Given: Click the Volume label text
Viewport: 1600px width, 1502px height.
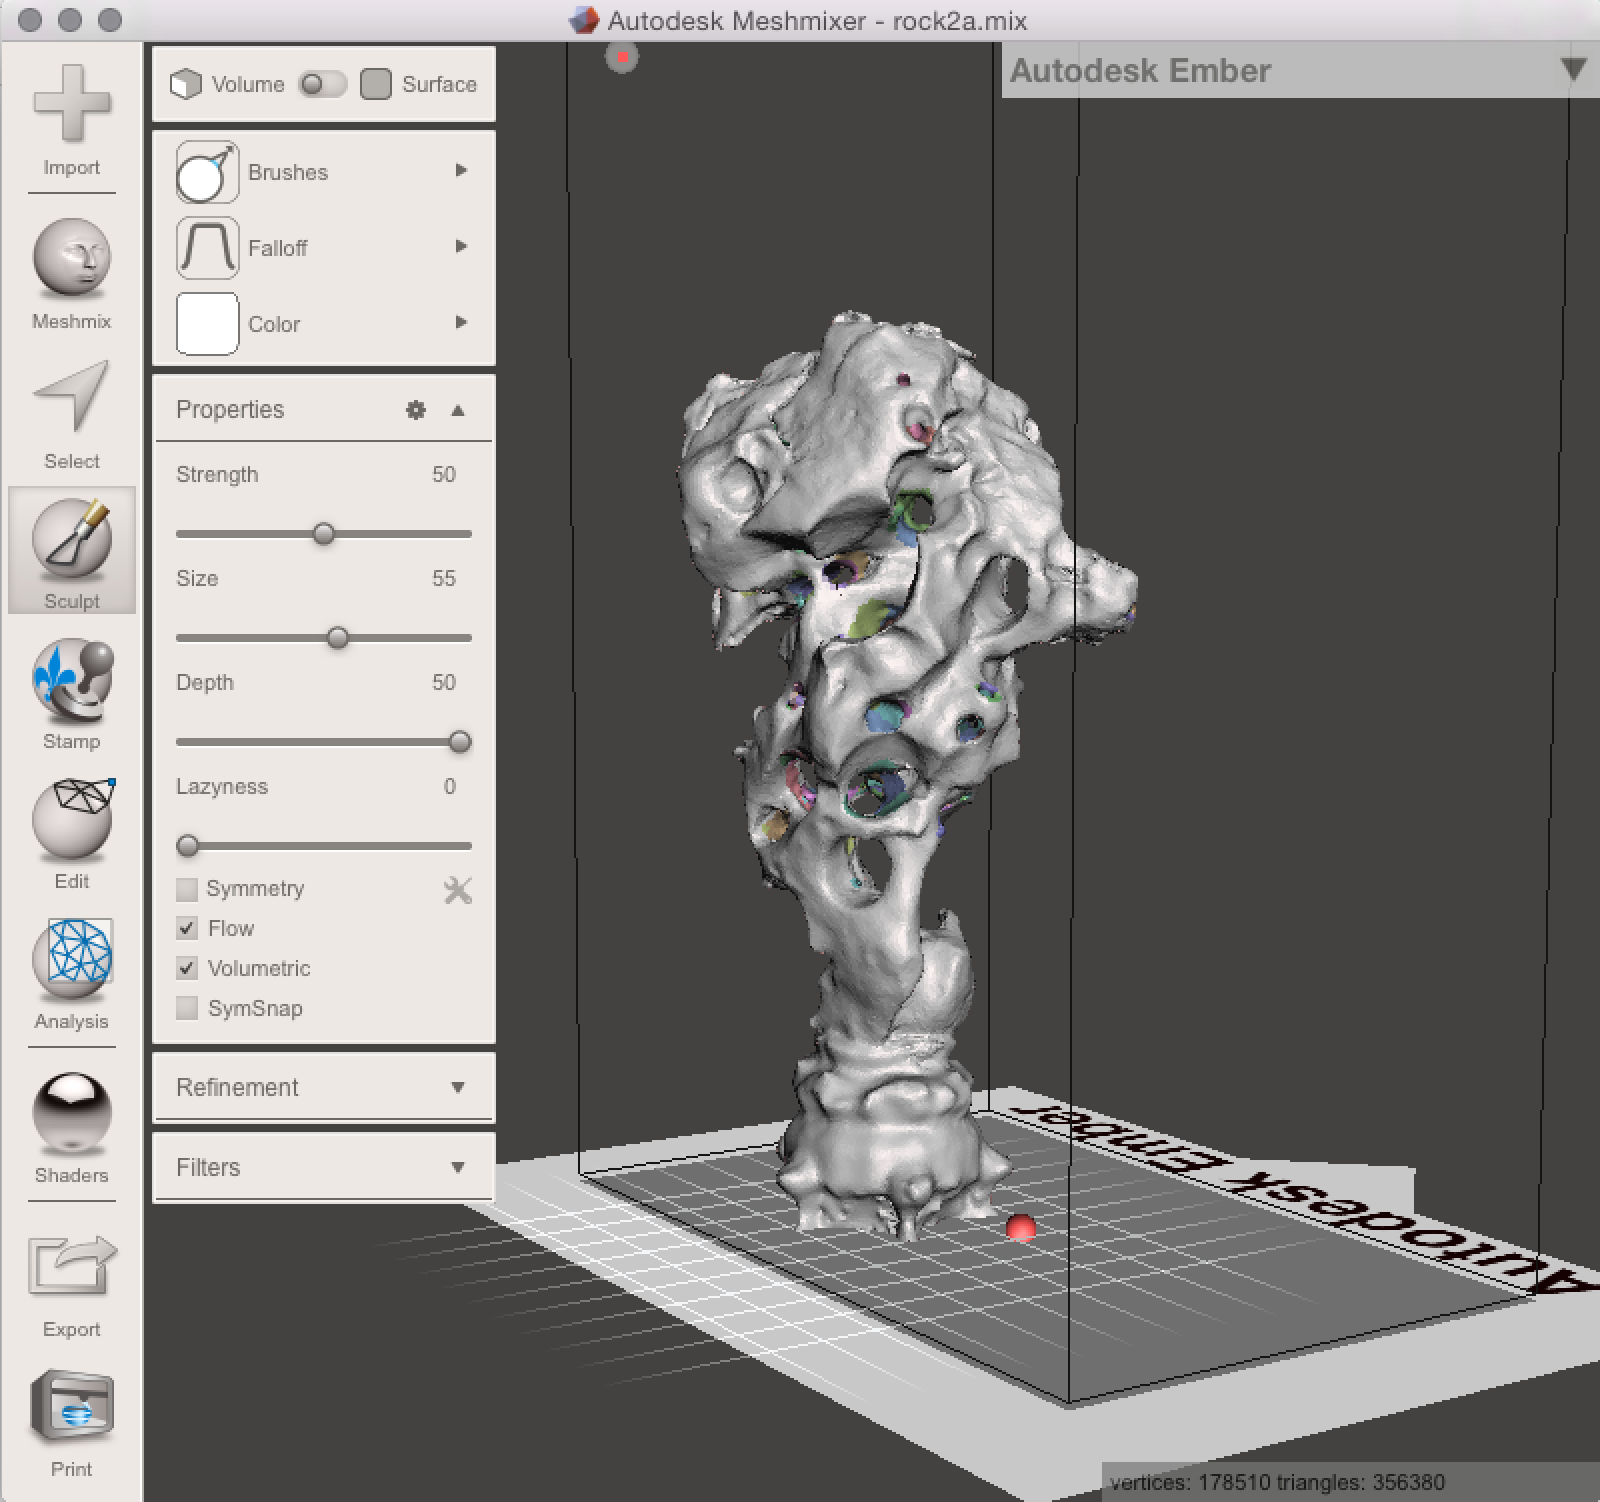Looking at the screenshot, I should tap(248, 84).
